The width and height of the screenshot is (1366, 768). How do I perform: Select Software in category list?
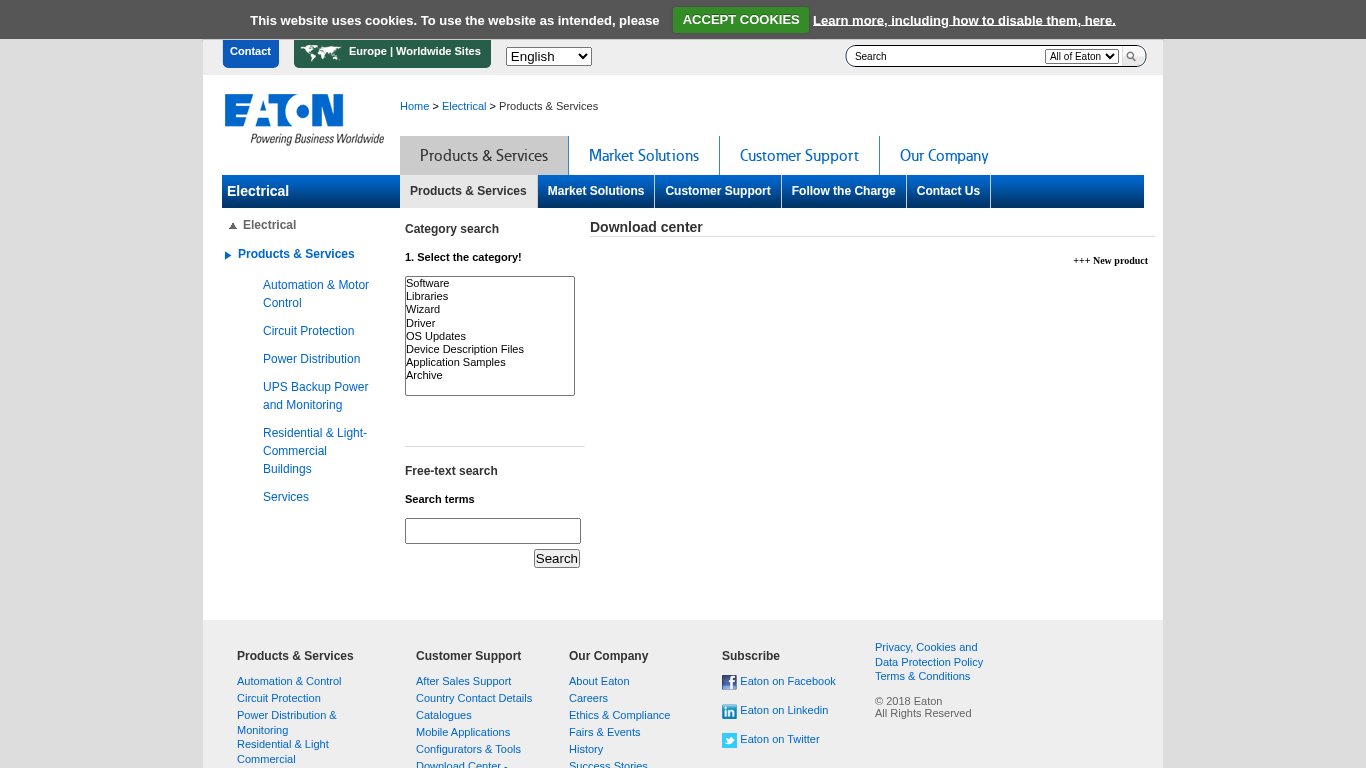[489, 283]
